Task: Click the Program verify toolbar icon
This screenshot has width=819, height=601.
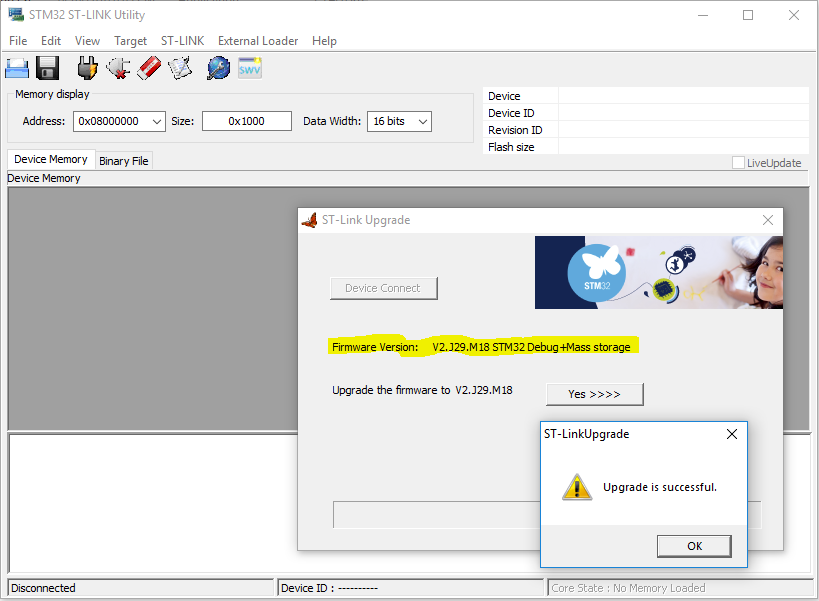Action: pyautogui.click(x=180, y=68)
